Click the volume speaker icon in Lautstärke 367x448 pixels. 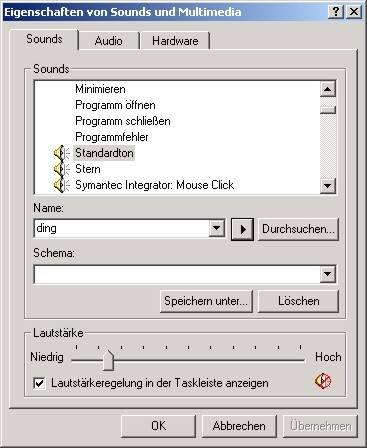coord(323,381)
